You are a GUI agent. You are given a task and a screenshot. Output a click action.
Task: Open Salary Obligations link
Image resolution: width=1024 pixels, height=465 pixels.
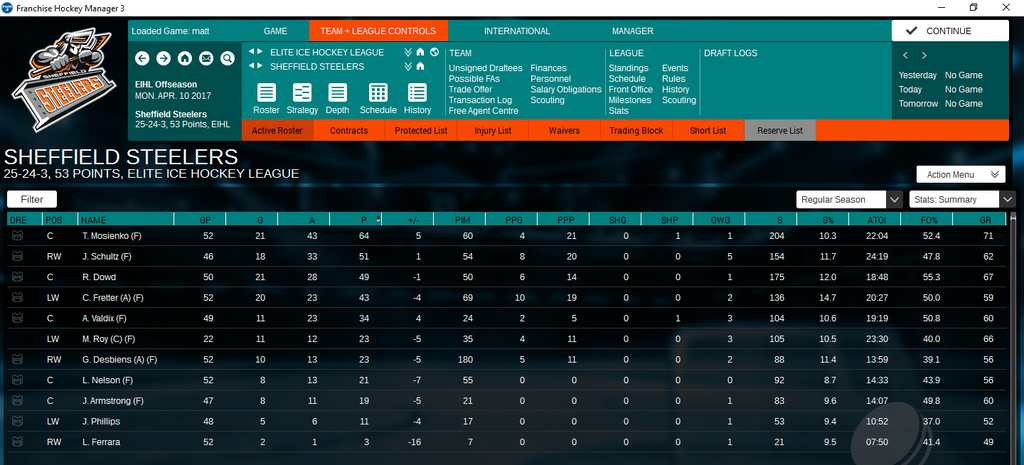[566, 89]
